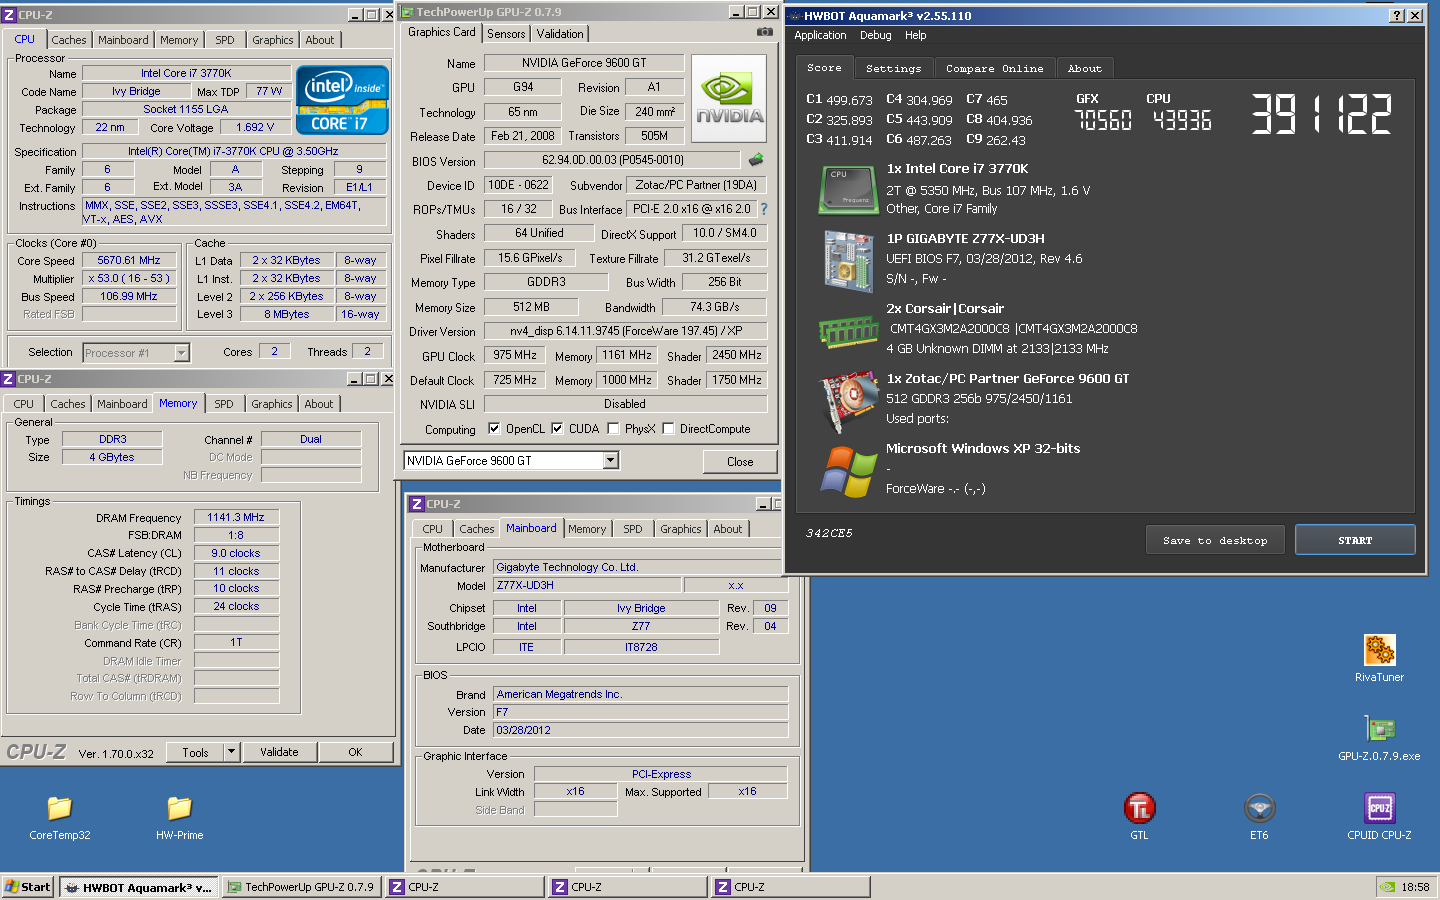Click the GPU Clock value 975 MHz
Screen dimensions: 1440x900
tap(515, 355)
